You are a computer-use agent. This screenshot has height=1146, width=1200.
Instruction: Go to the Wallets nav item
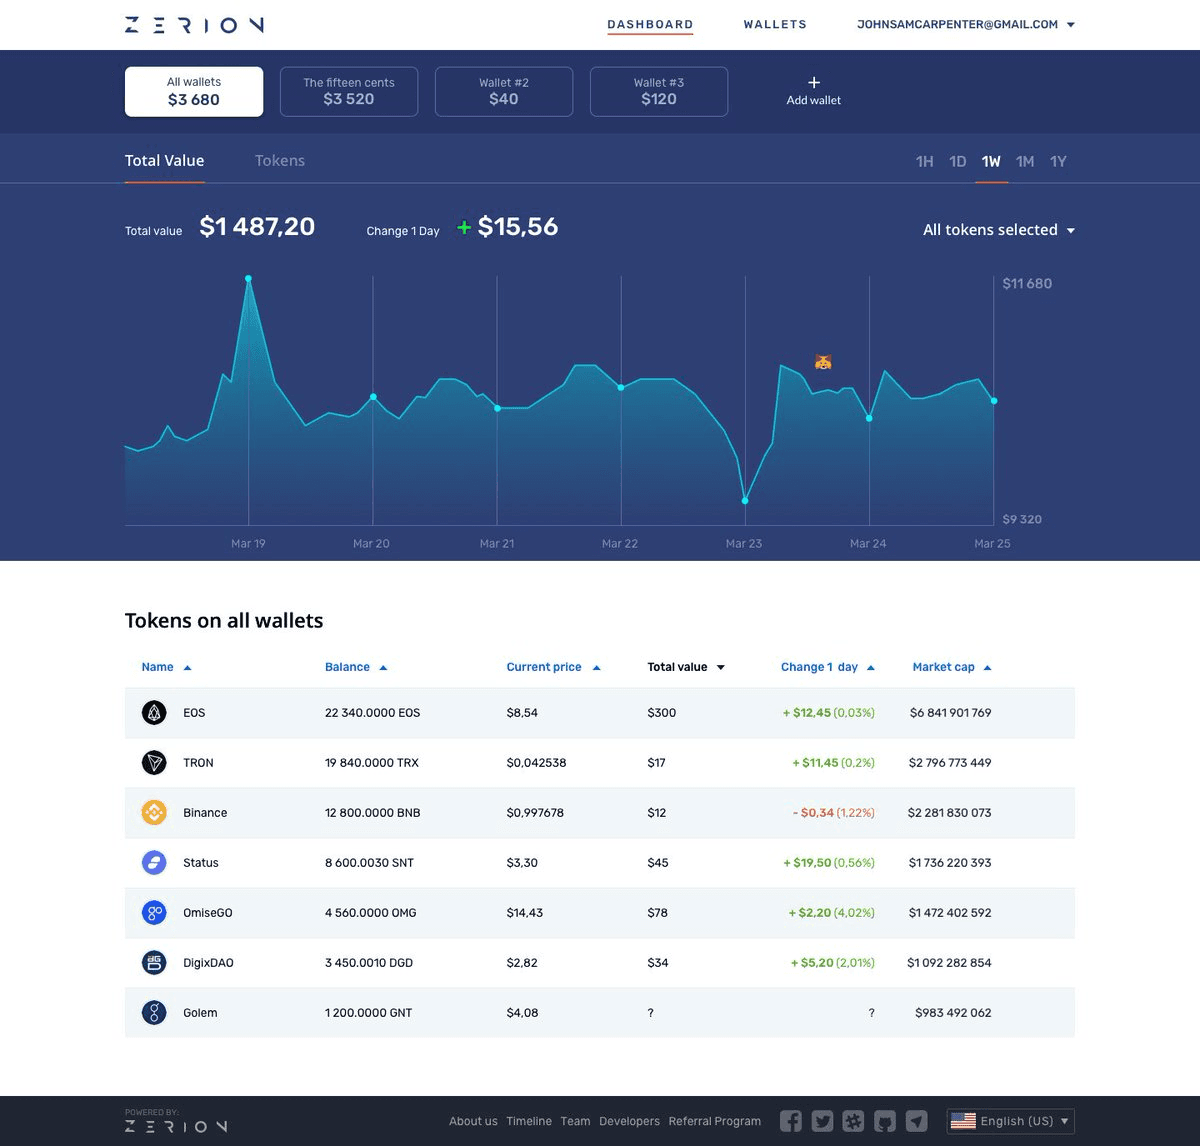pos(775,24)
